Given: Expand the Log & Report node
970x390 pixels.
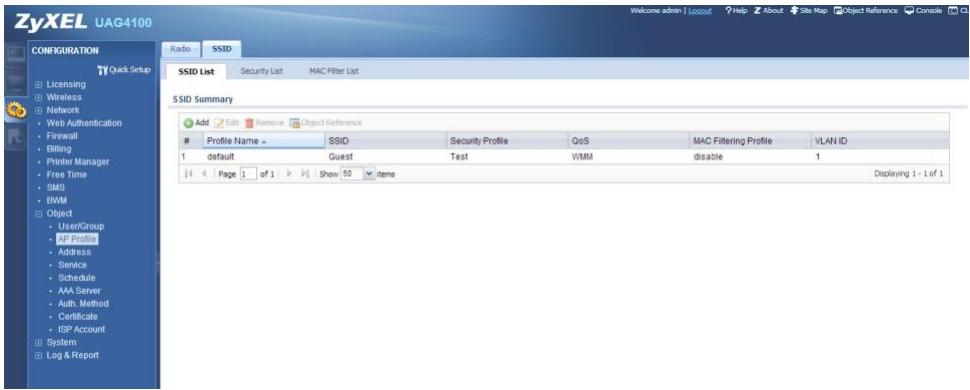Looking at the screenshot, I should pos(38,355).
